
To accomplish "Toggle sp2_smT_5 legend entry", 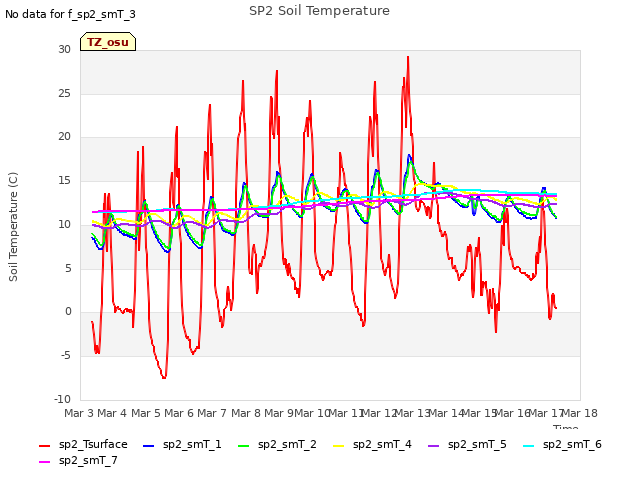I will click(x=467, y=444).
